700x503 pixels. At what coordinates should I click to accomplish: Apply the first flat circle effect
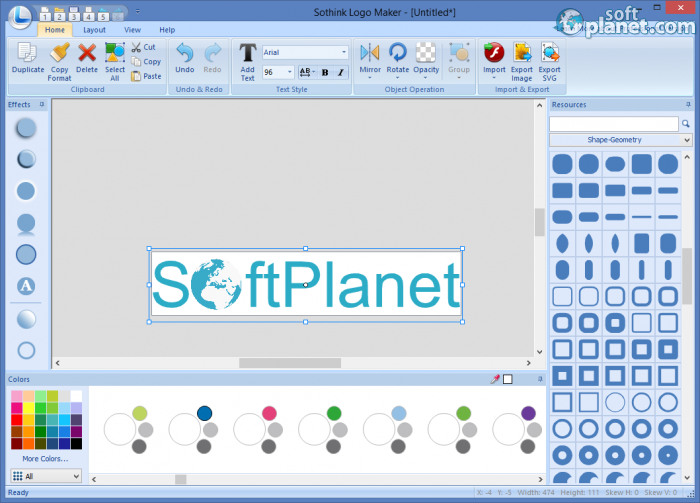(x=26, y=128)
